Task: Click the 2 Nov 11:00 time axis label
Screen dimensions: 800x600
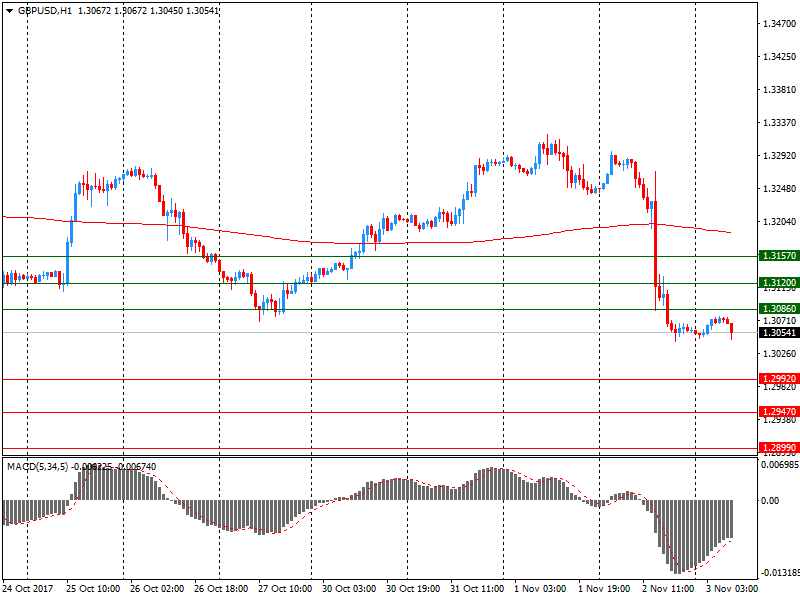Action: 668,589
